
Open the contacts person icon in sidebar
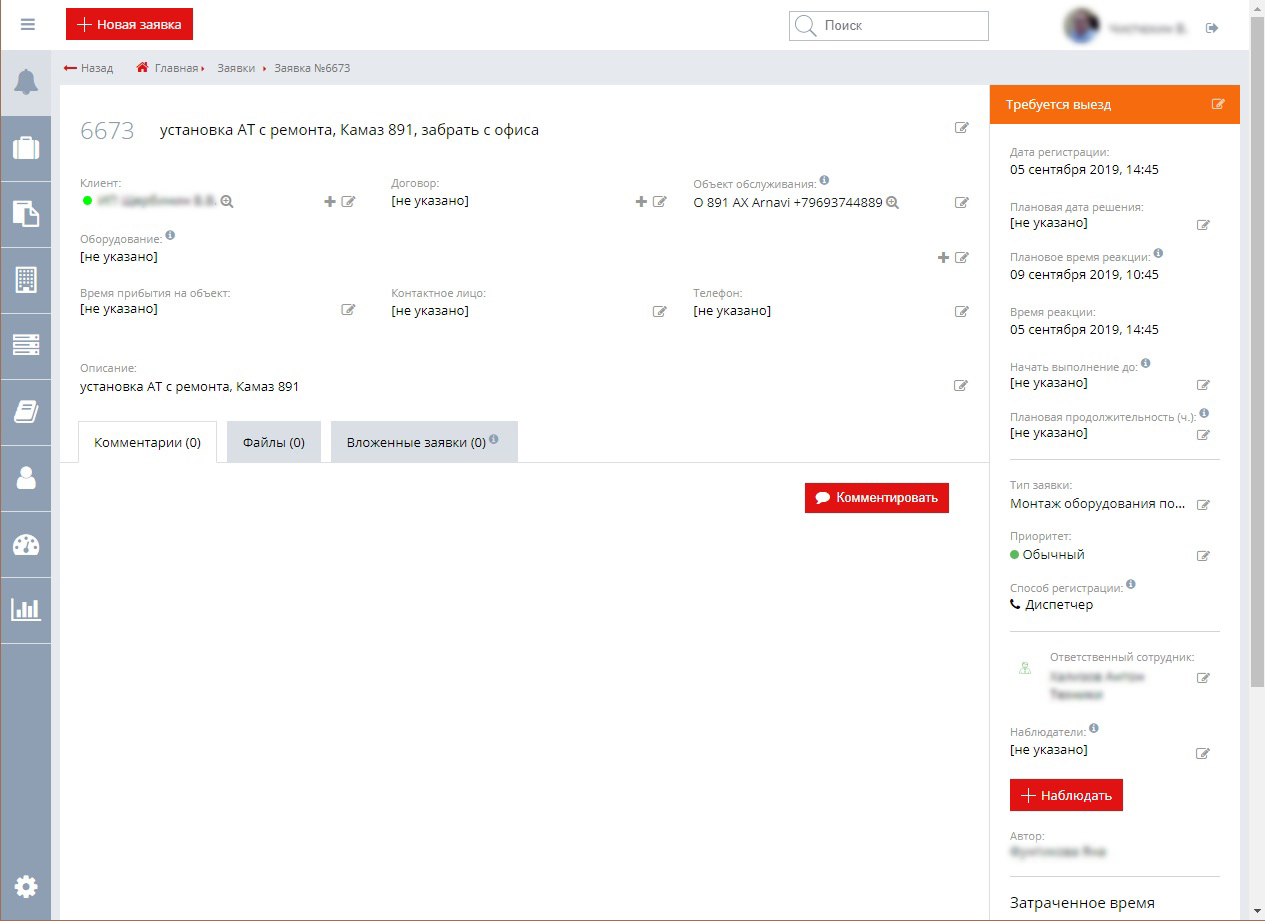coord(27,478)
